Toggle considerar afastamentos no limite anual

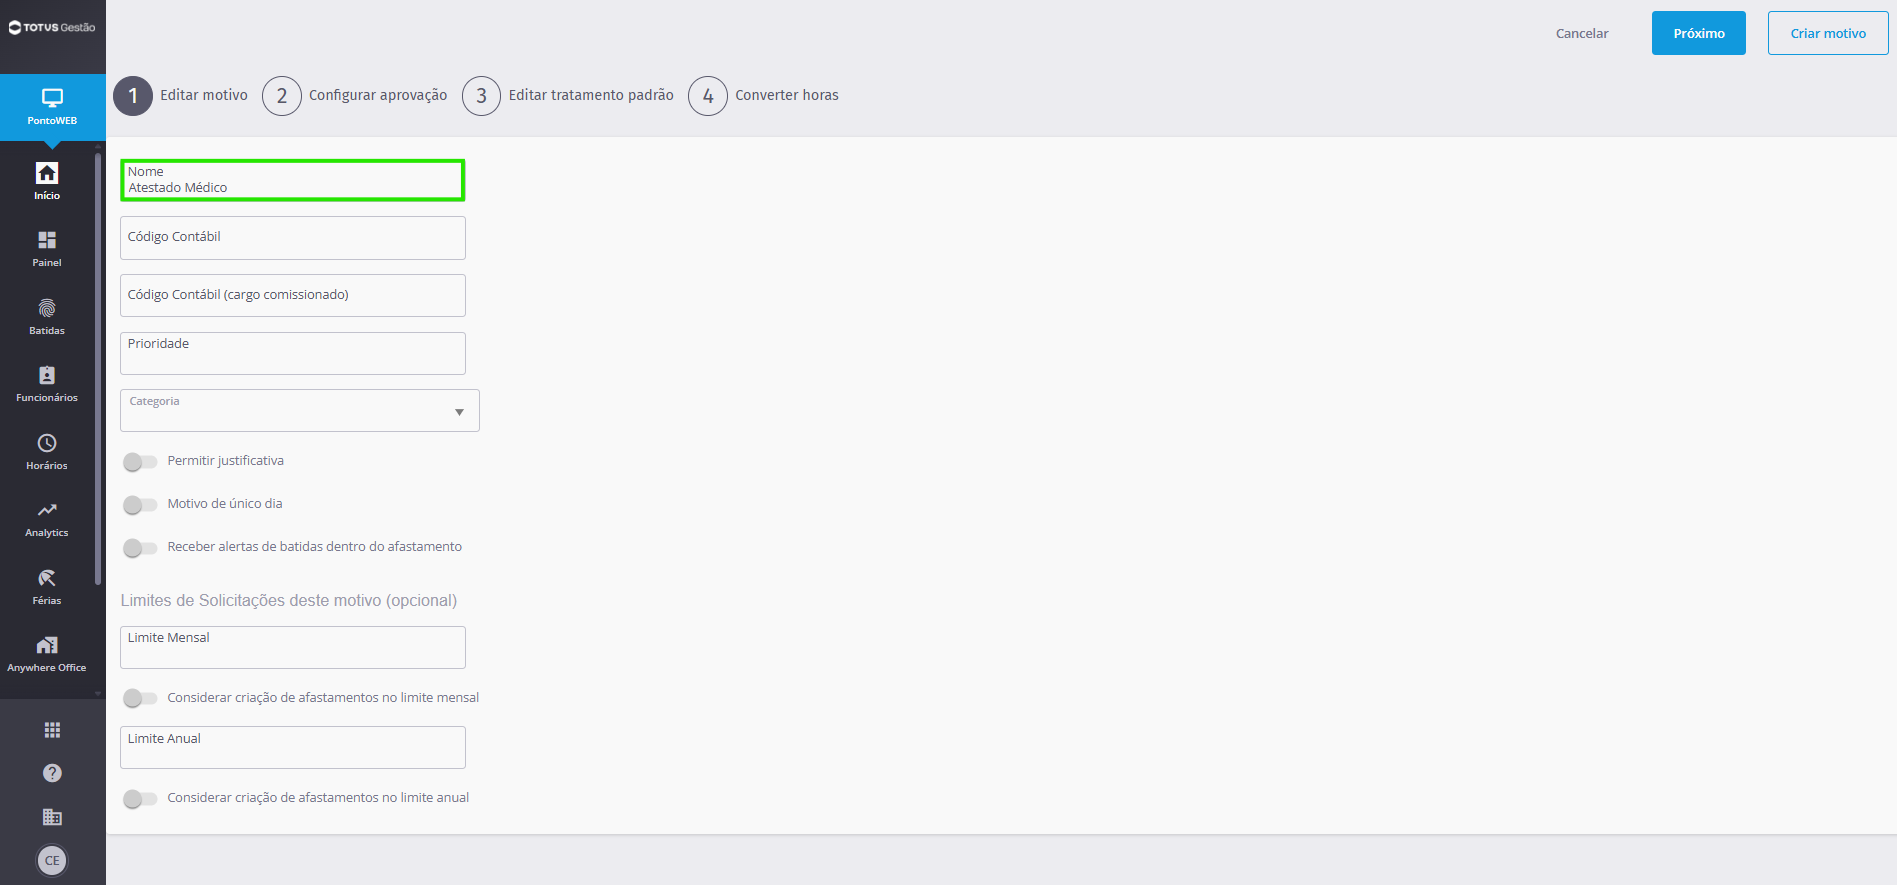point(140,798)
